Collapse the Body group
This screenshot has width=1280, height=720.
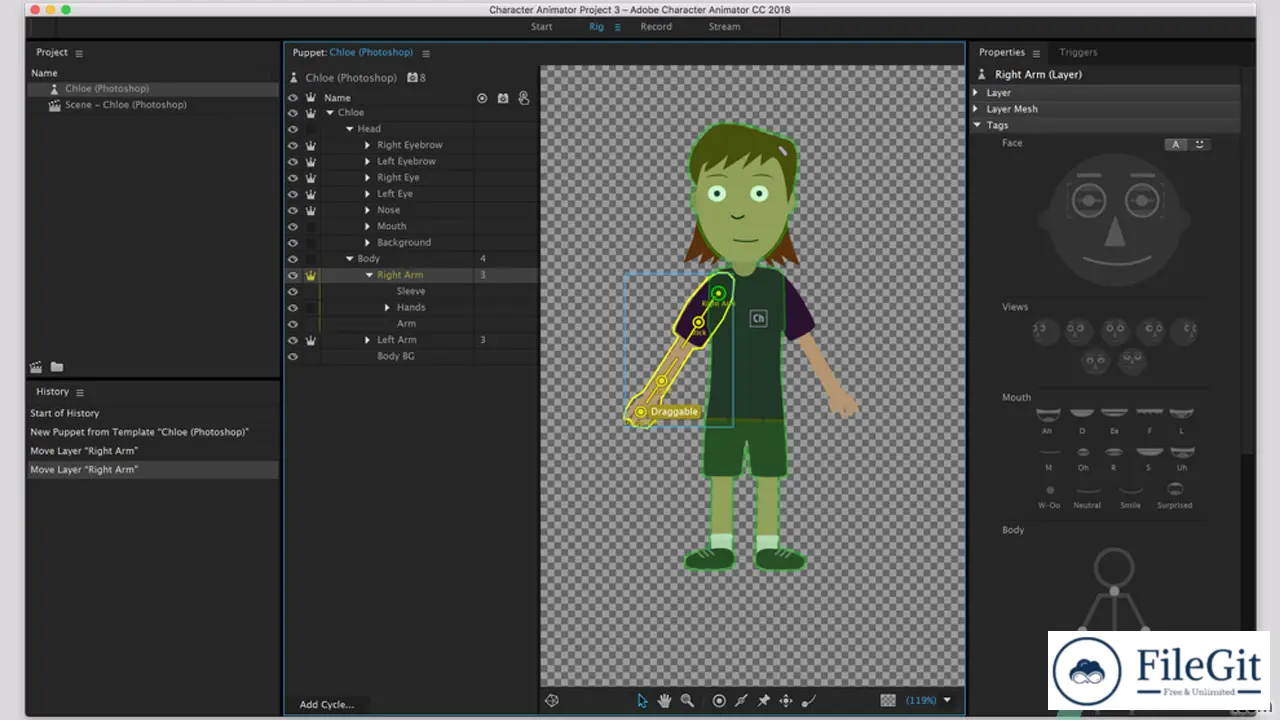pos(350,259)
